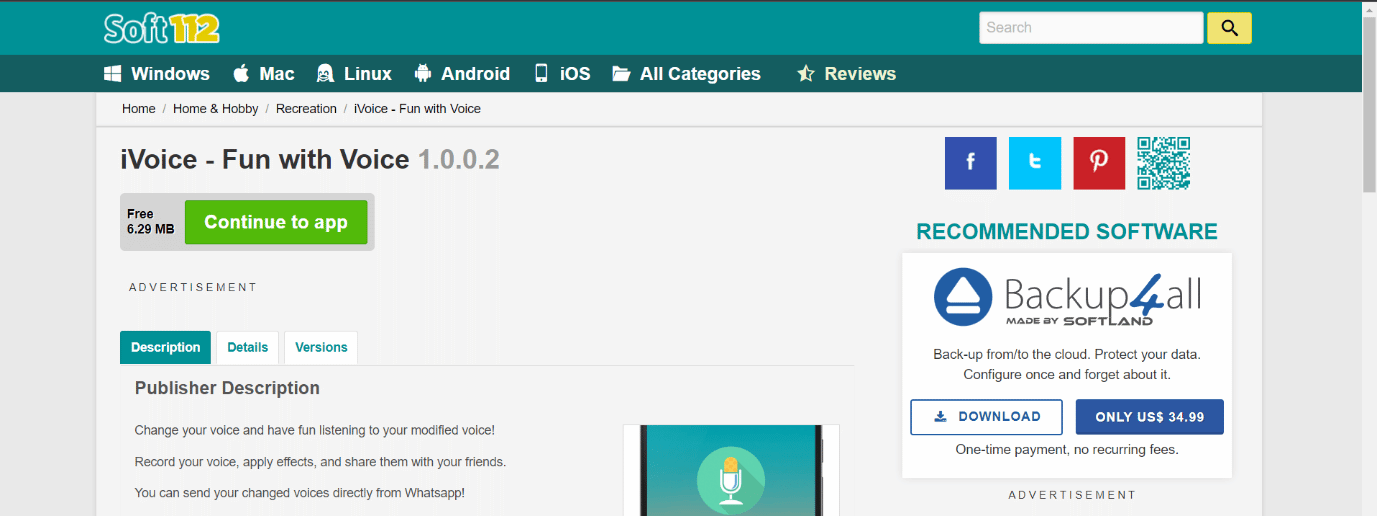Click the Soft112 logo

click(x=162, y=28)
